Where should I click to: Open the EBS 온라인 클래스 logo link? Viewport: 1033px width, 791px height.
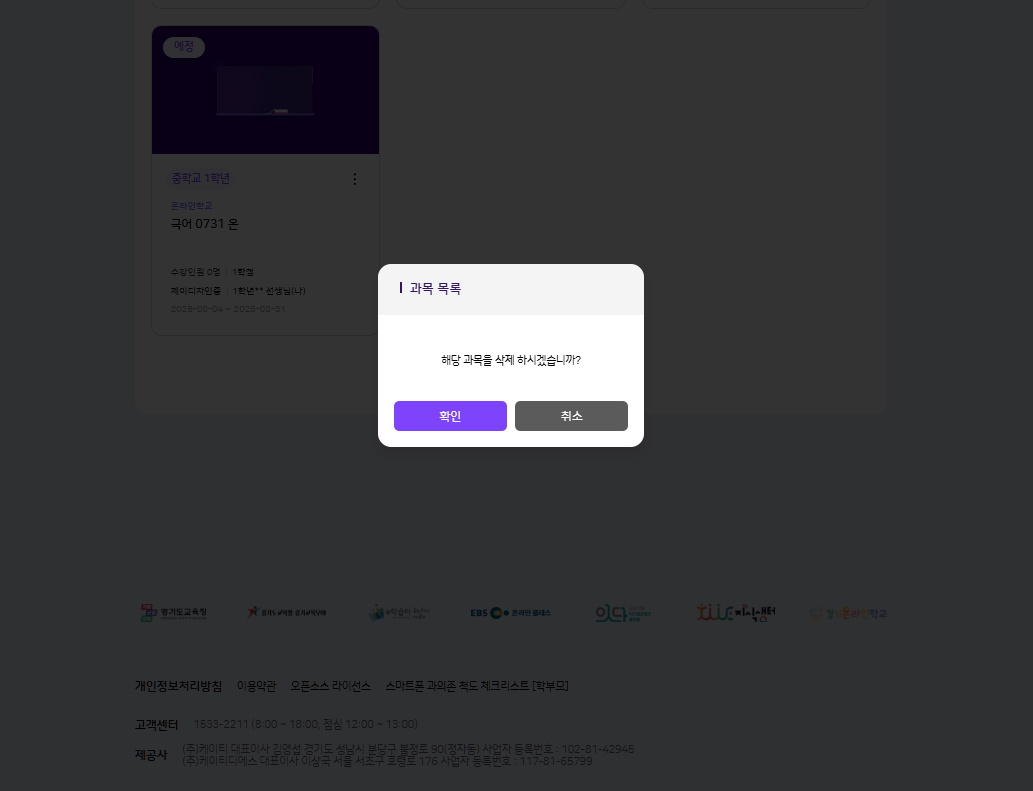coord(511,613)
